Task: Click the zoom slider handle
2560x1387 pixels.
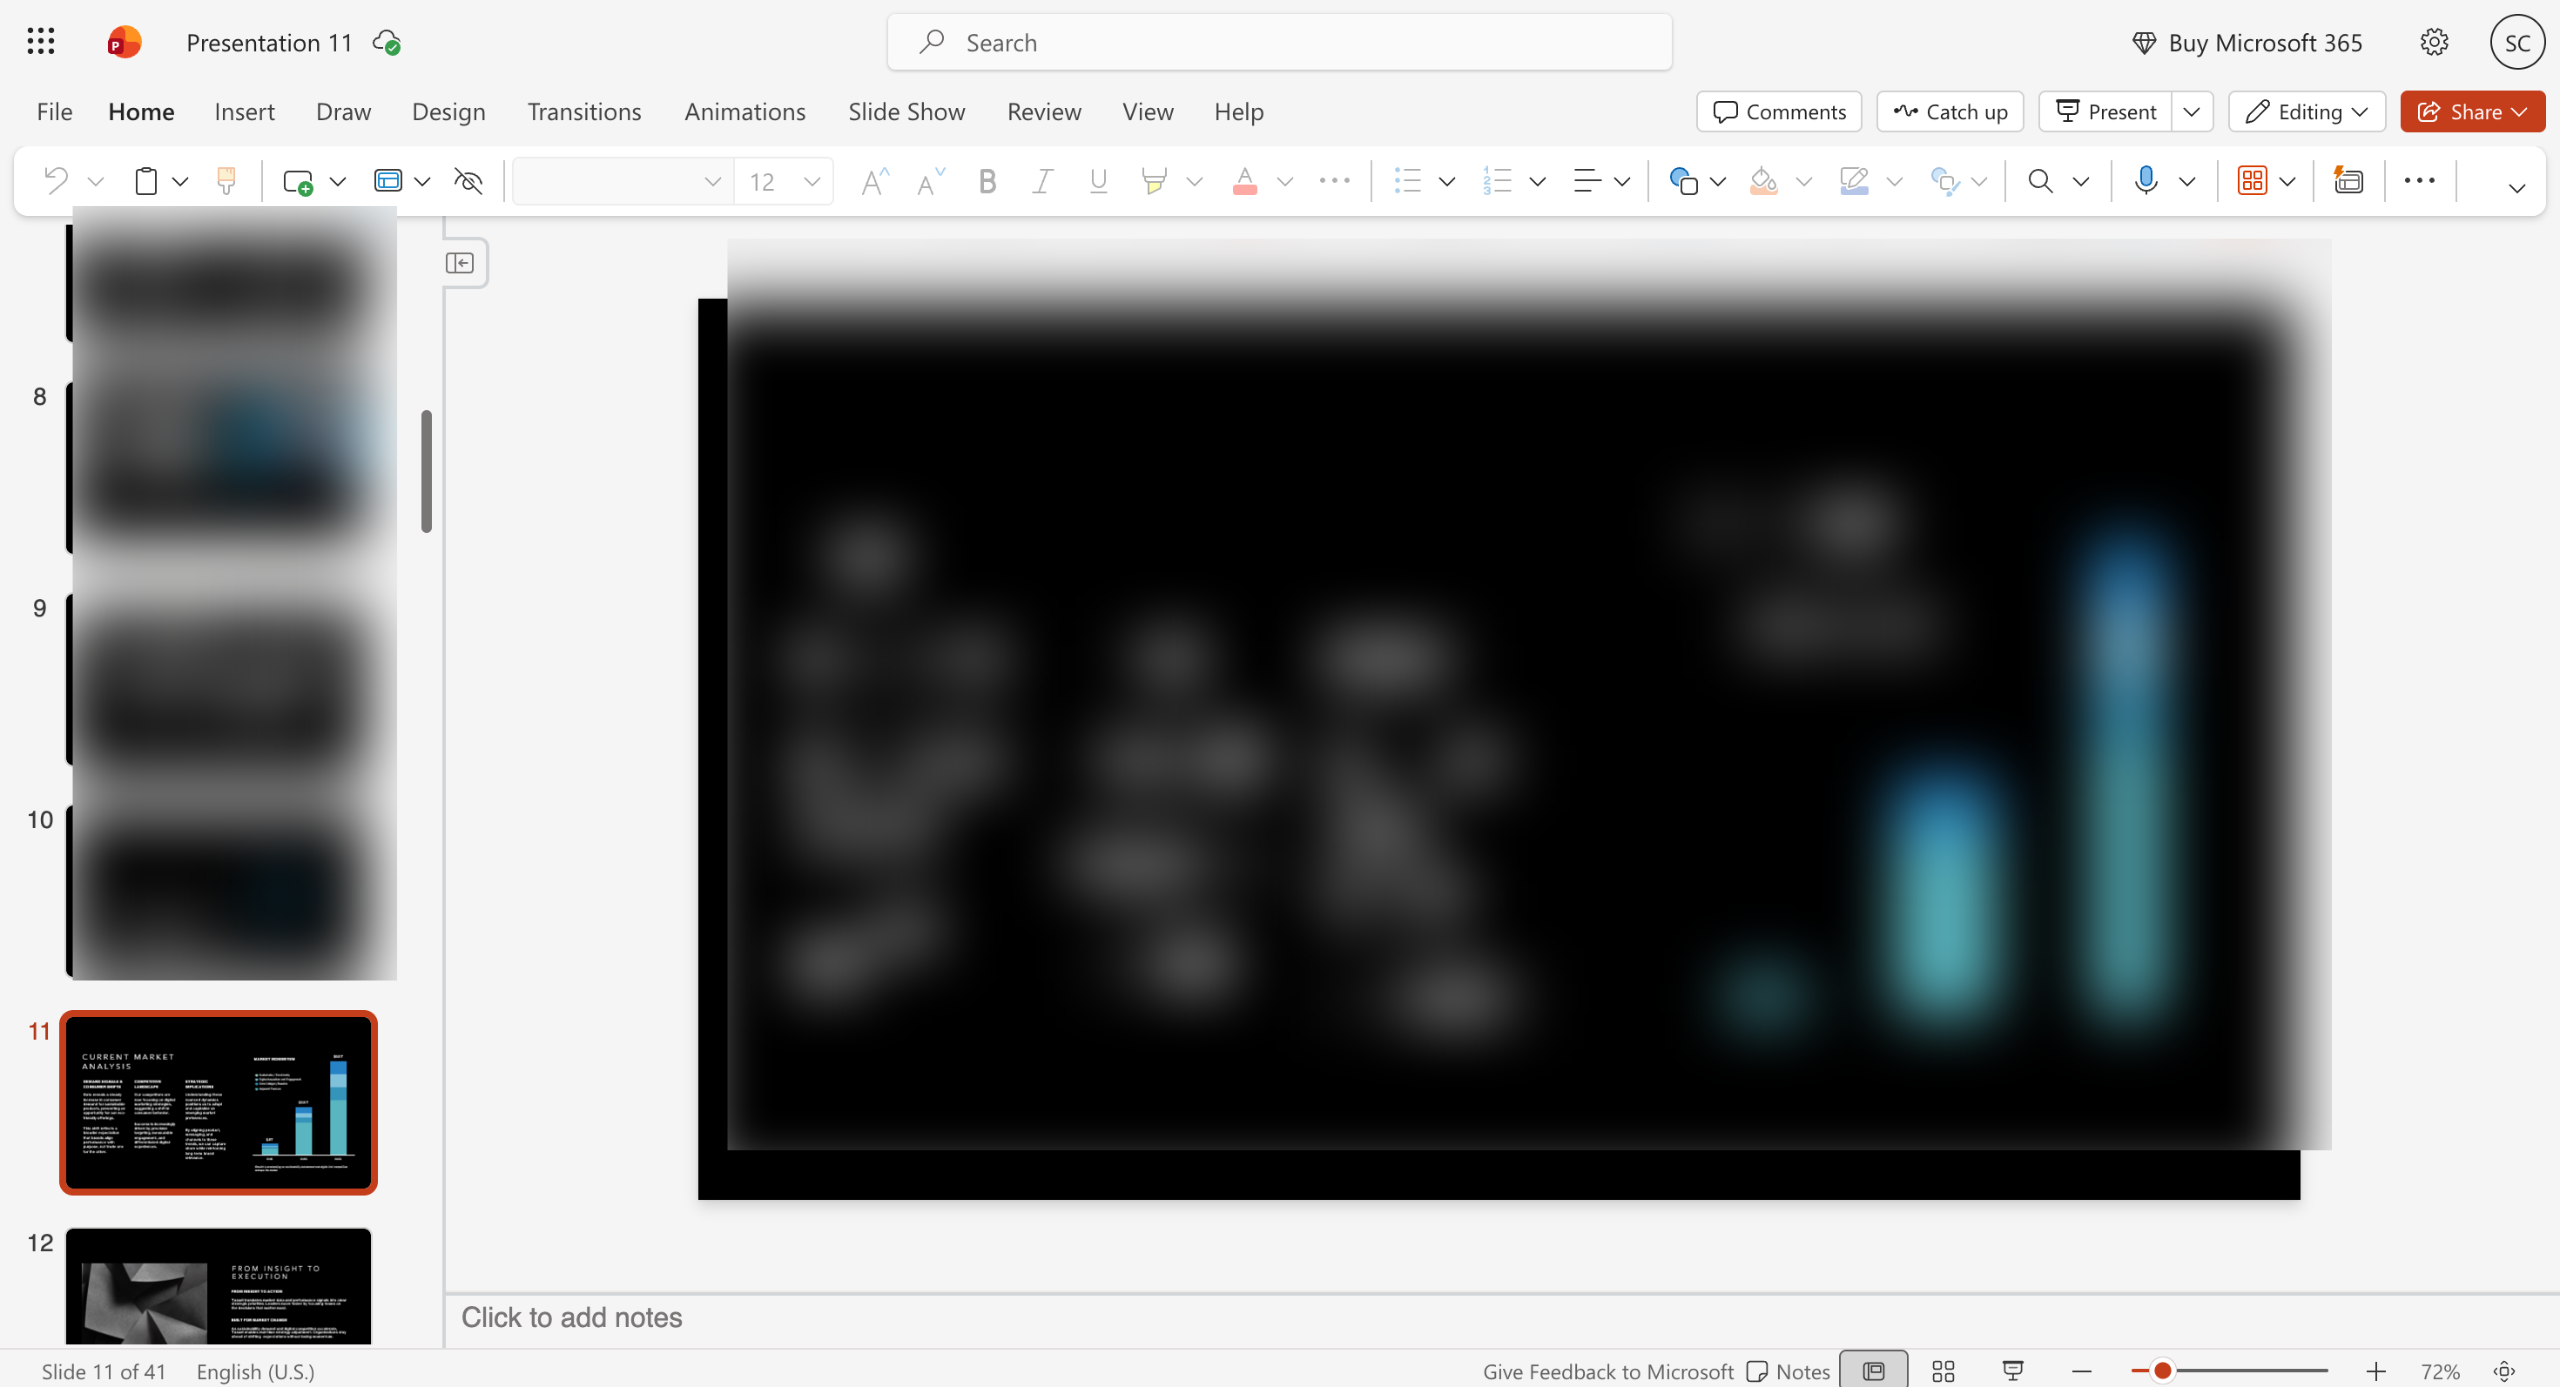Action: click(x=2162, y=1370)
